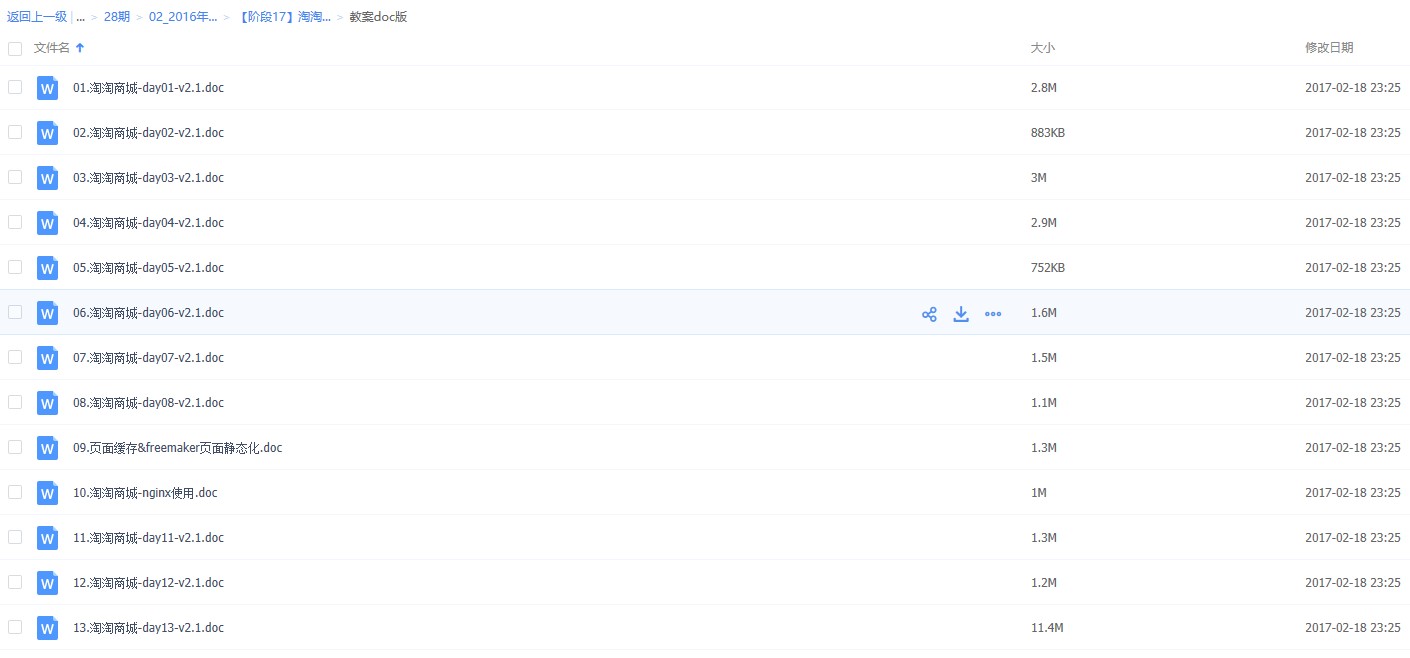The image size is (1410, 658).
Task: Open file 13.淘淘商城-day13-v2.1.doc
Action: click(x=148, y=628)
